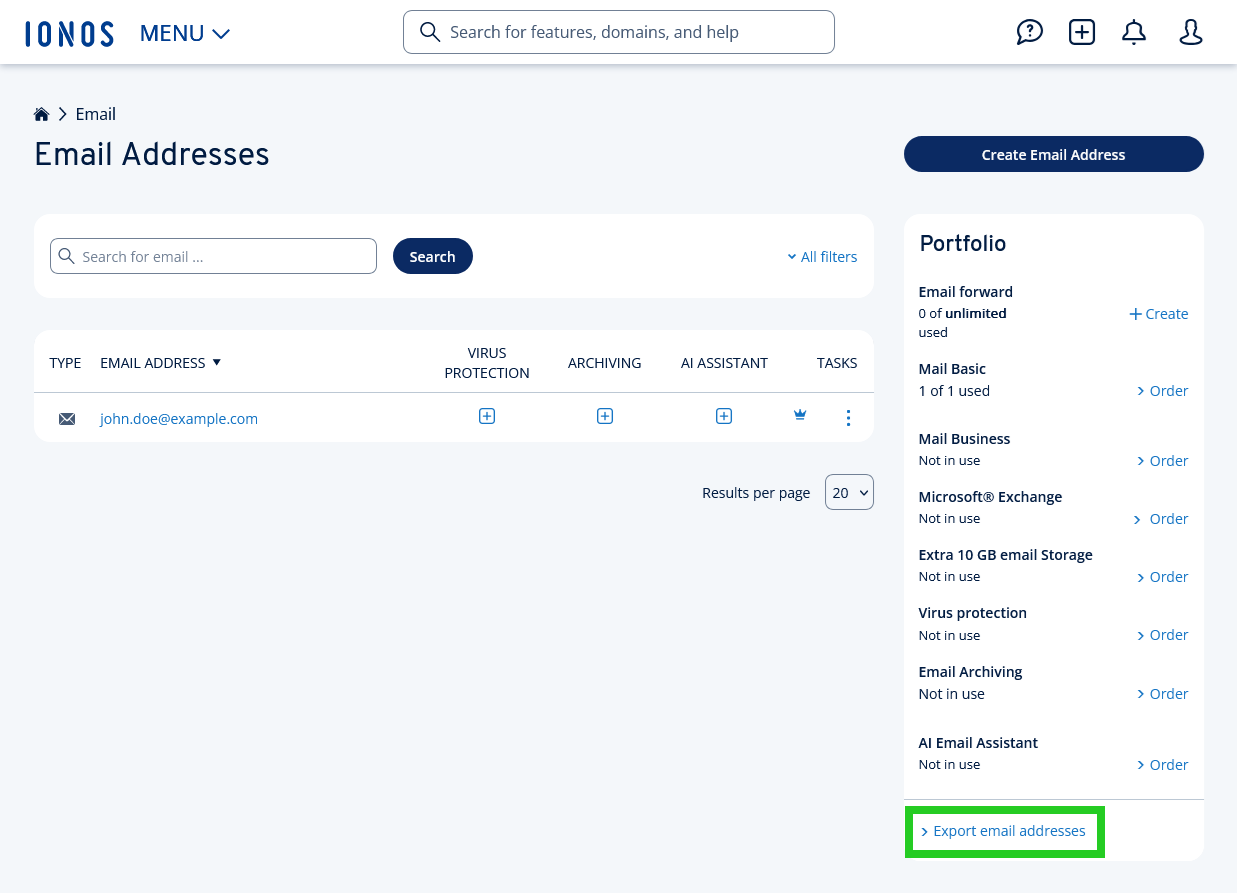Open the three-dot tasks menu
This screenshot has width=1237, height=893.
point(848,418)
